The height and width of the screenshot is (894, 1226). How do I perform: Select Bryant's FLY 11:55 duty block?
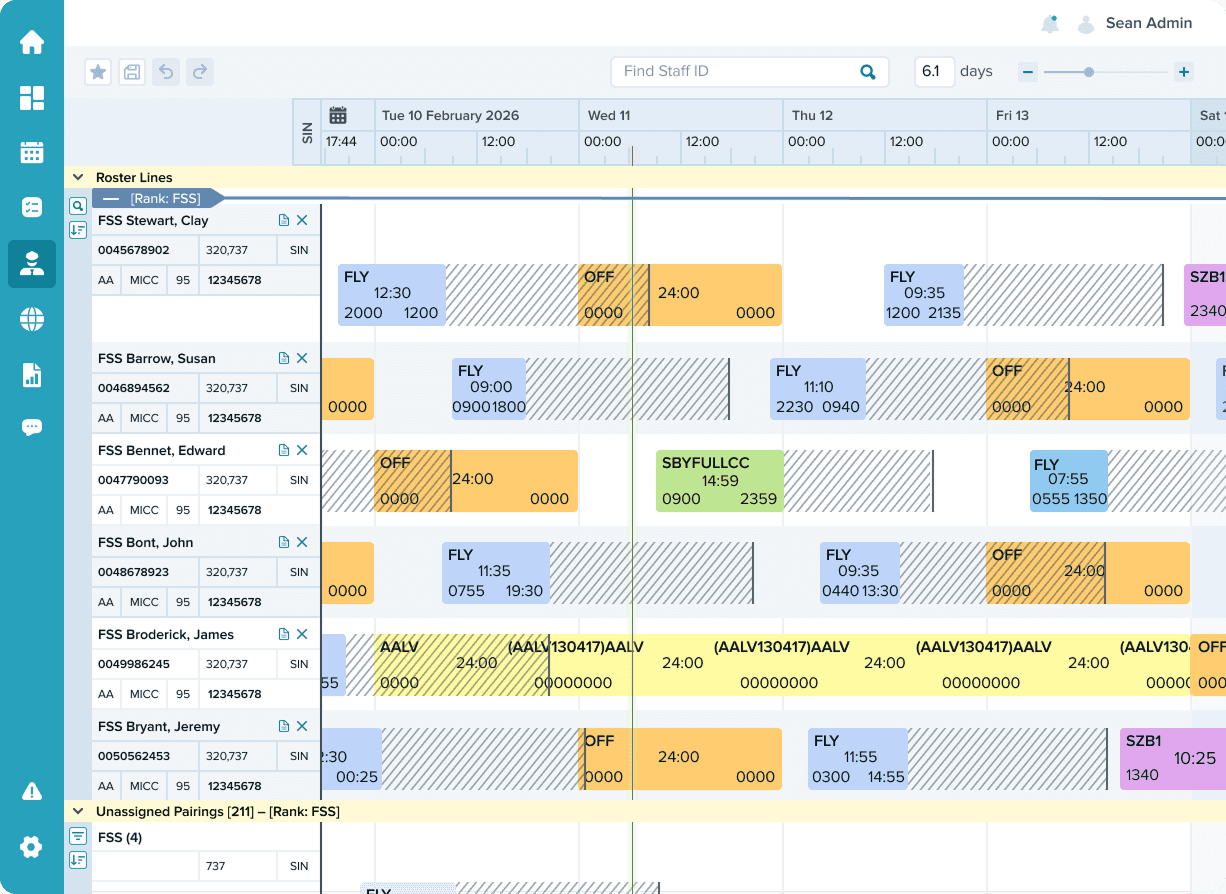858,757
